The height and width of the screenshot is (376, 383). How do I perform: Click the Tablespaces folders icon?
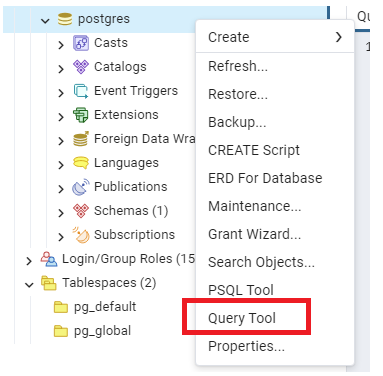coord(49,283)
